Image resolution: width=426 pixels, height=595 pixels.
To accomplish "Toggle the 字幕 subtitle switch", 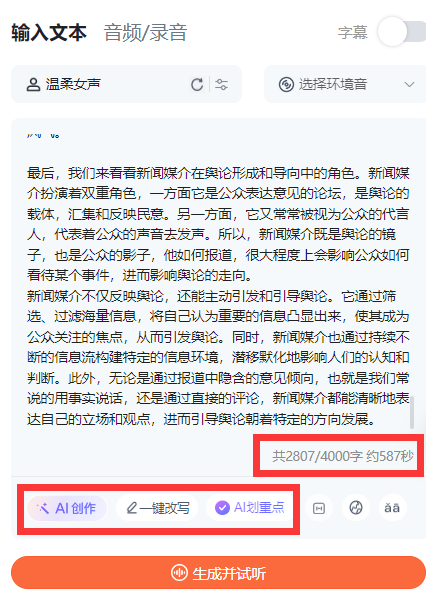I will click(x=402, y=31).
